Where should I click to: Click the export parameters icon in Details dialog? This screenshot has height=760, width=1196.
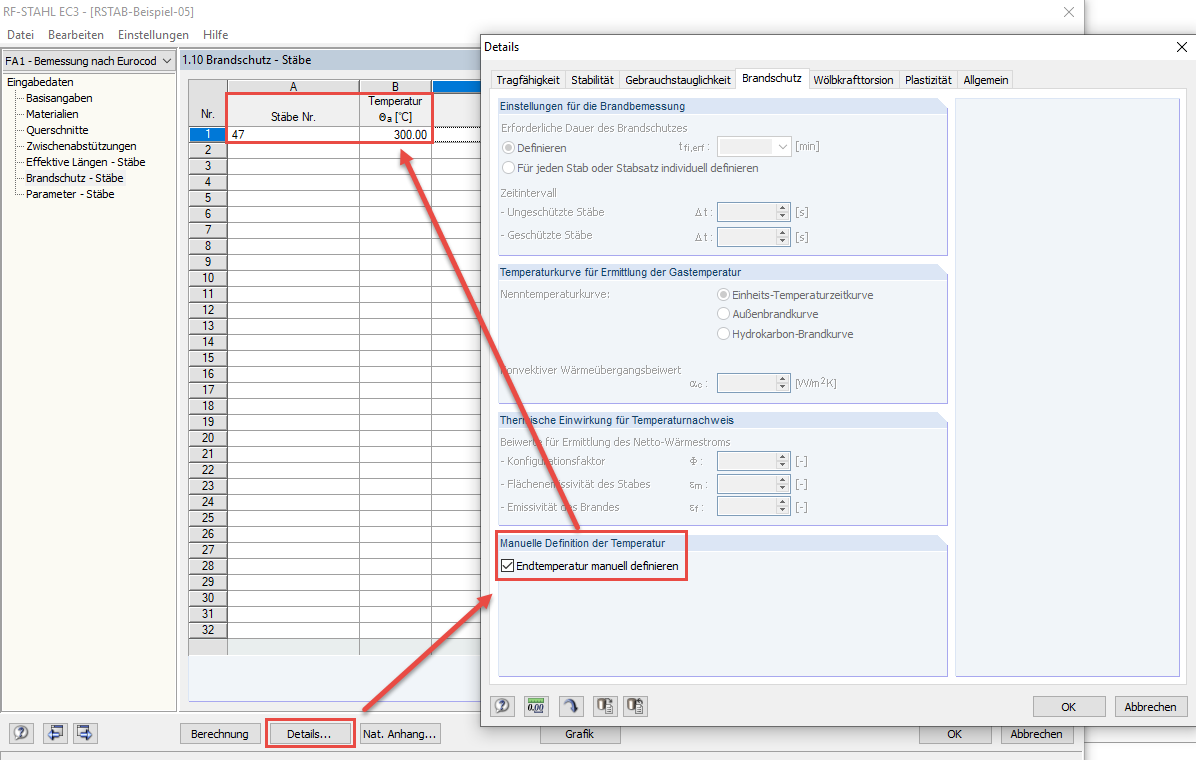pyautogui.click(x=604, y=706)
